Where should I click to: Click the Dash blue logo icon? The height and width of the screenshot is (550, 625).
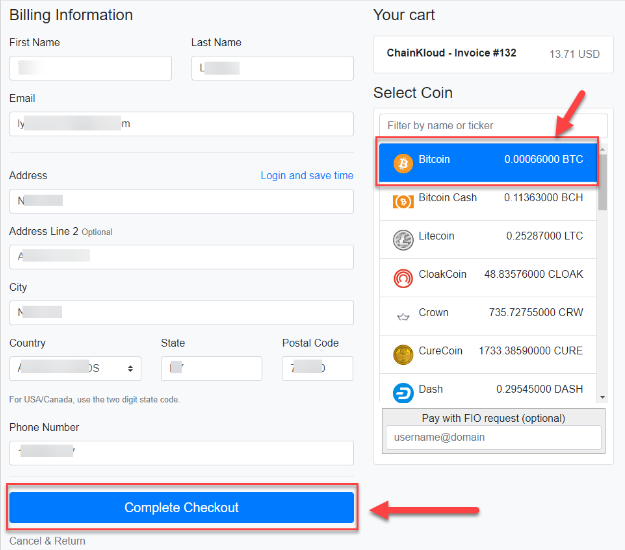pyautogui.click(x=403, y=393)
